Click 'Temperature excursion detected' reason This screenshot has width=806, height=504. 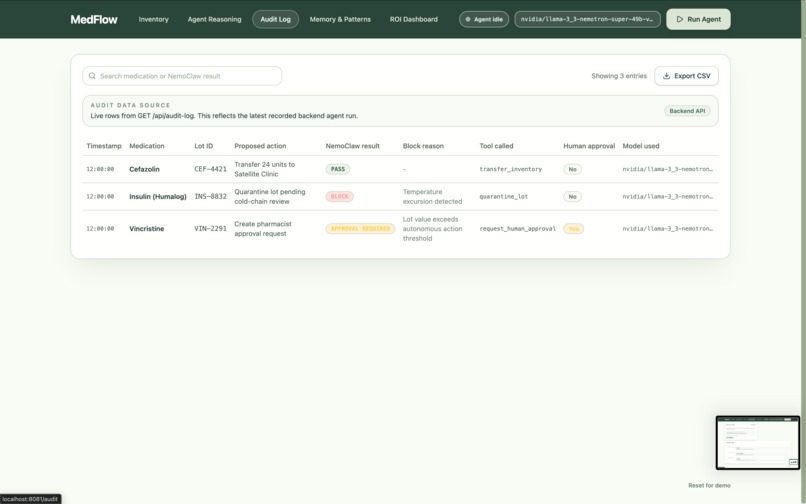click(x=432, y=196)
